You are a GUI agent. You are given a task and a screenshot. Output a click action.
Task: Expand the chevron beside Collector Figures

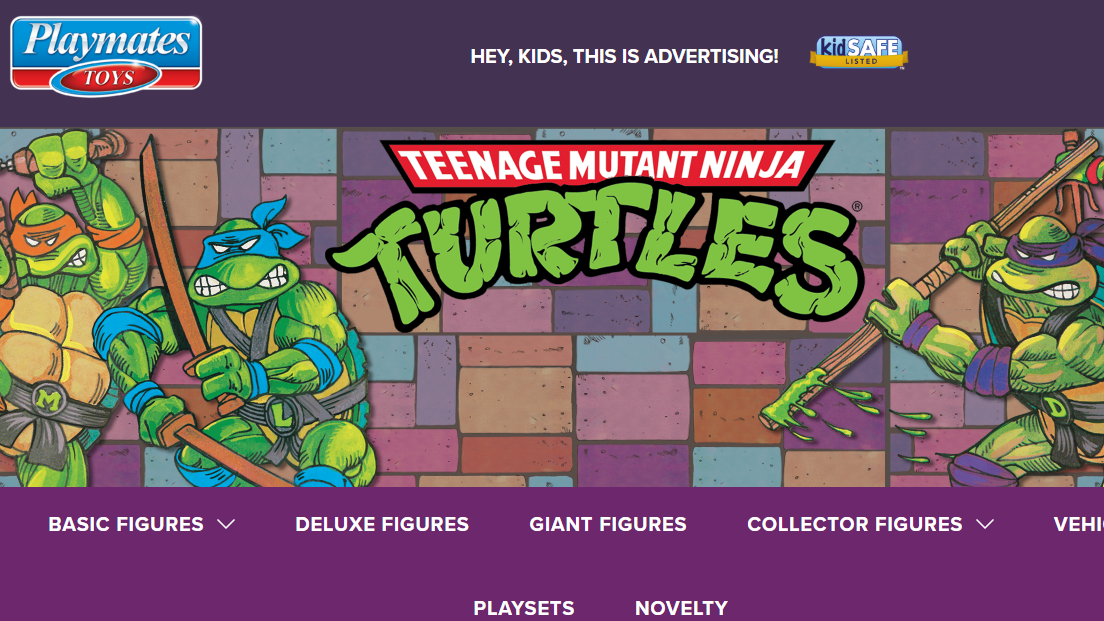click(985, 524)
